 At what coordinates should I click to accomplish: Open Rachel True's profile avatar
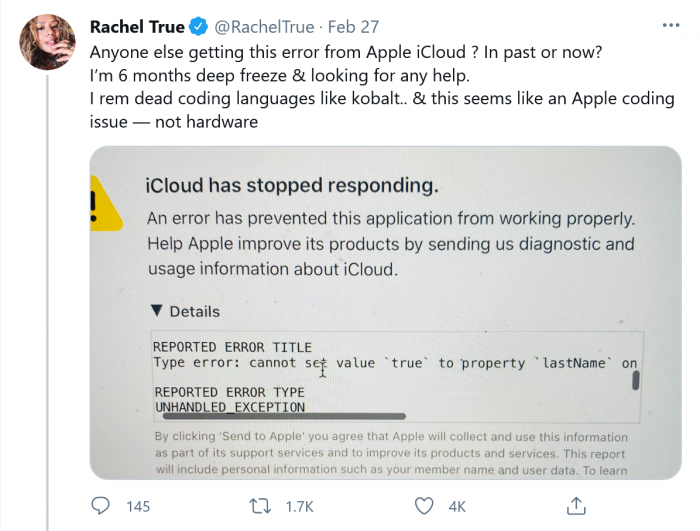47,42
